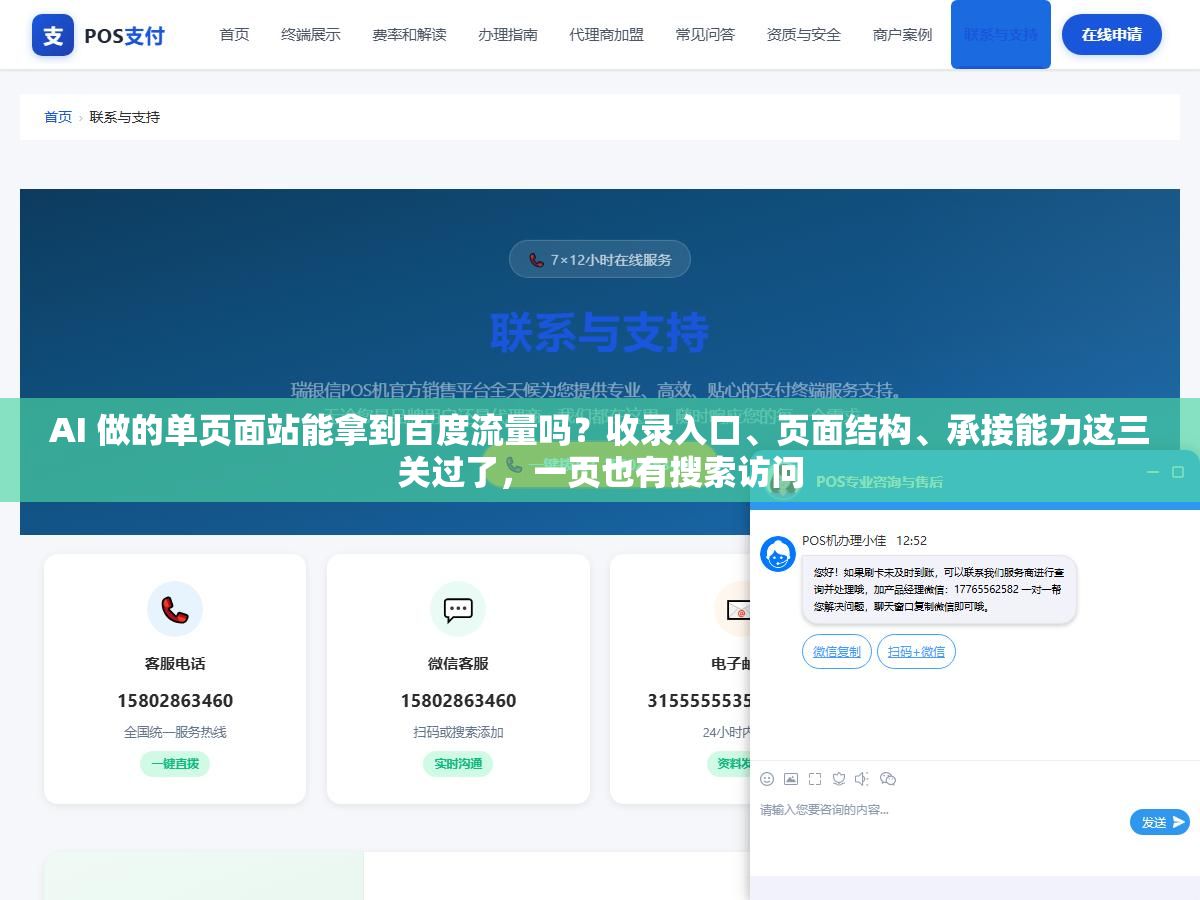Viewport: 1200px width, 900px height.
Task: Click the 发送 send button
Action: coord(1160,822)
